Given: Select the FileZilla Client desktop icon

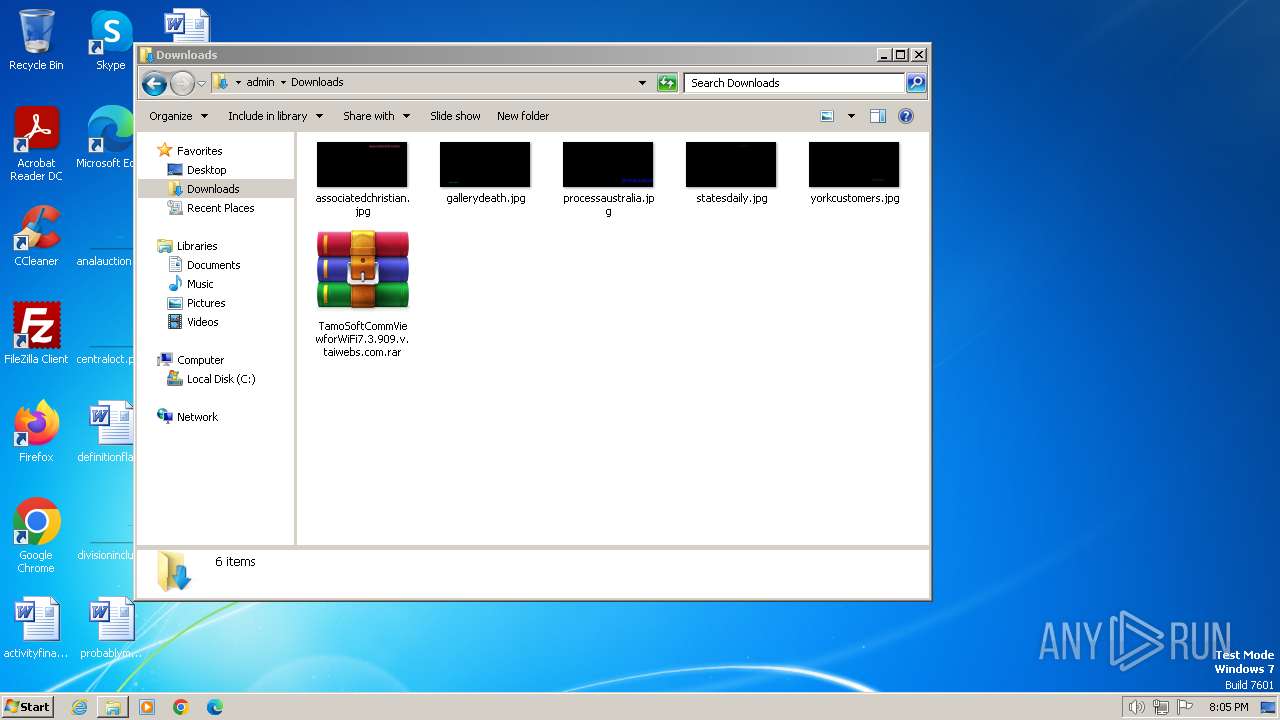Looking at the screenshot, I should 36,333.
